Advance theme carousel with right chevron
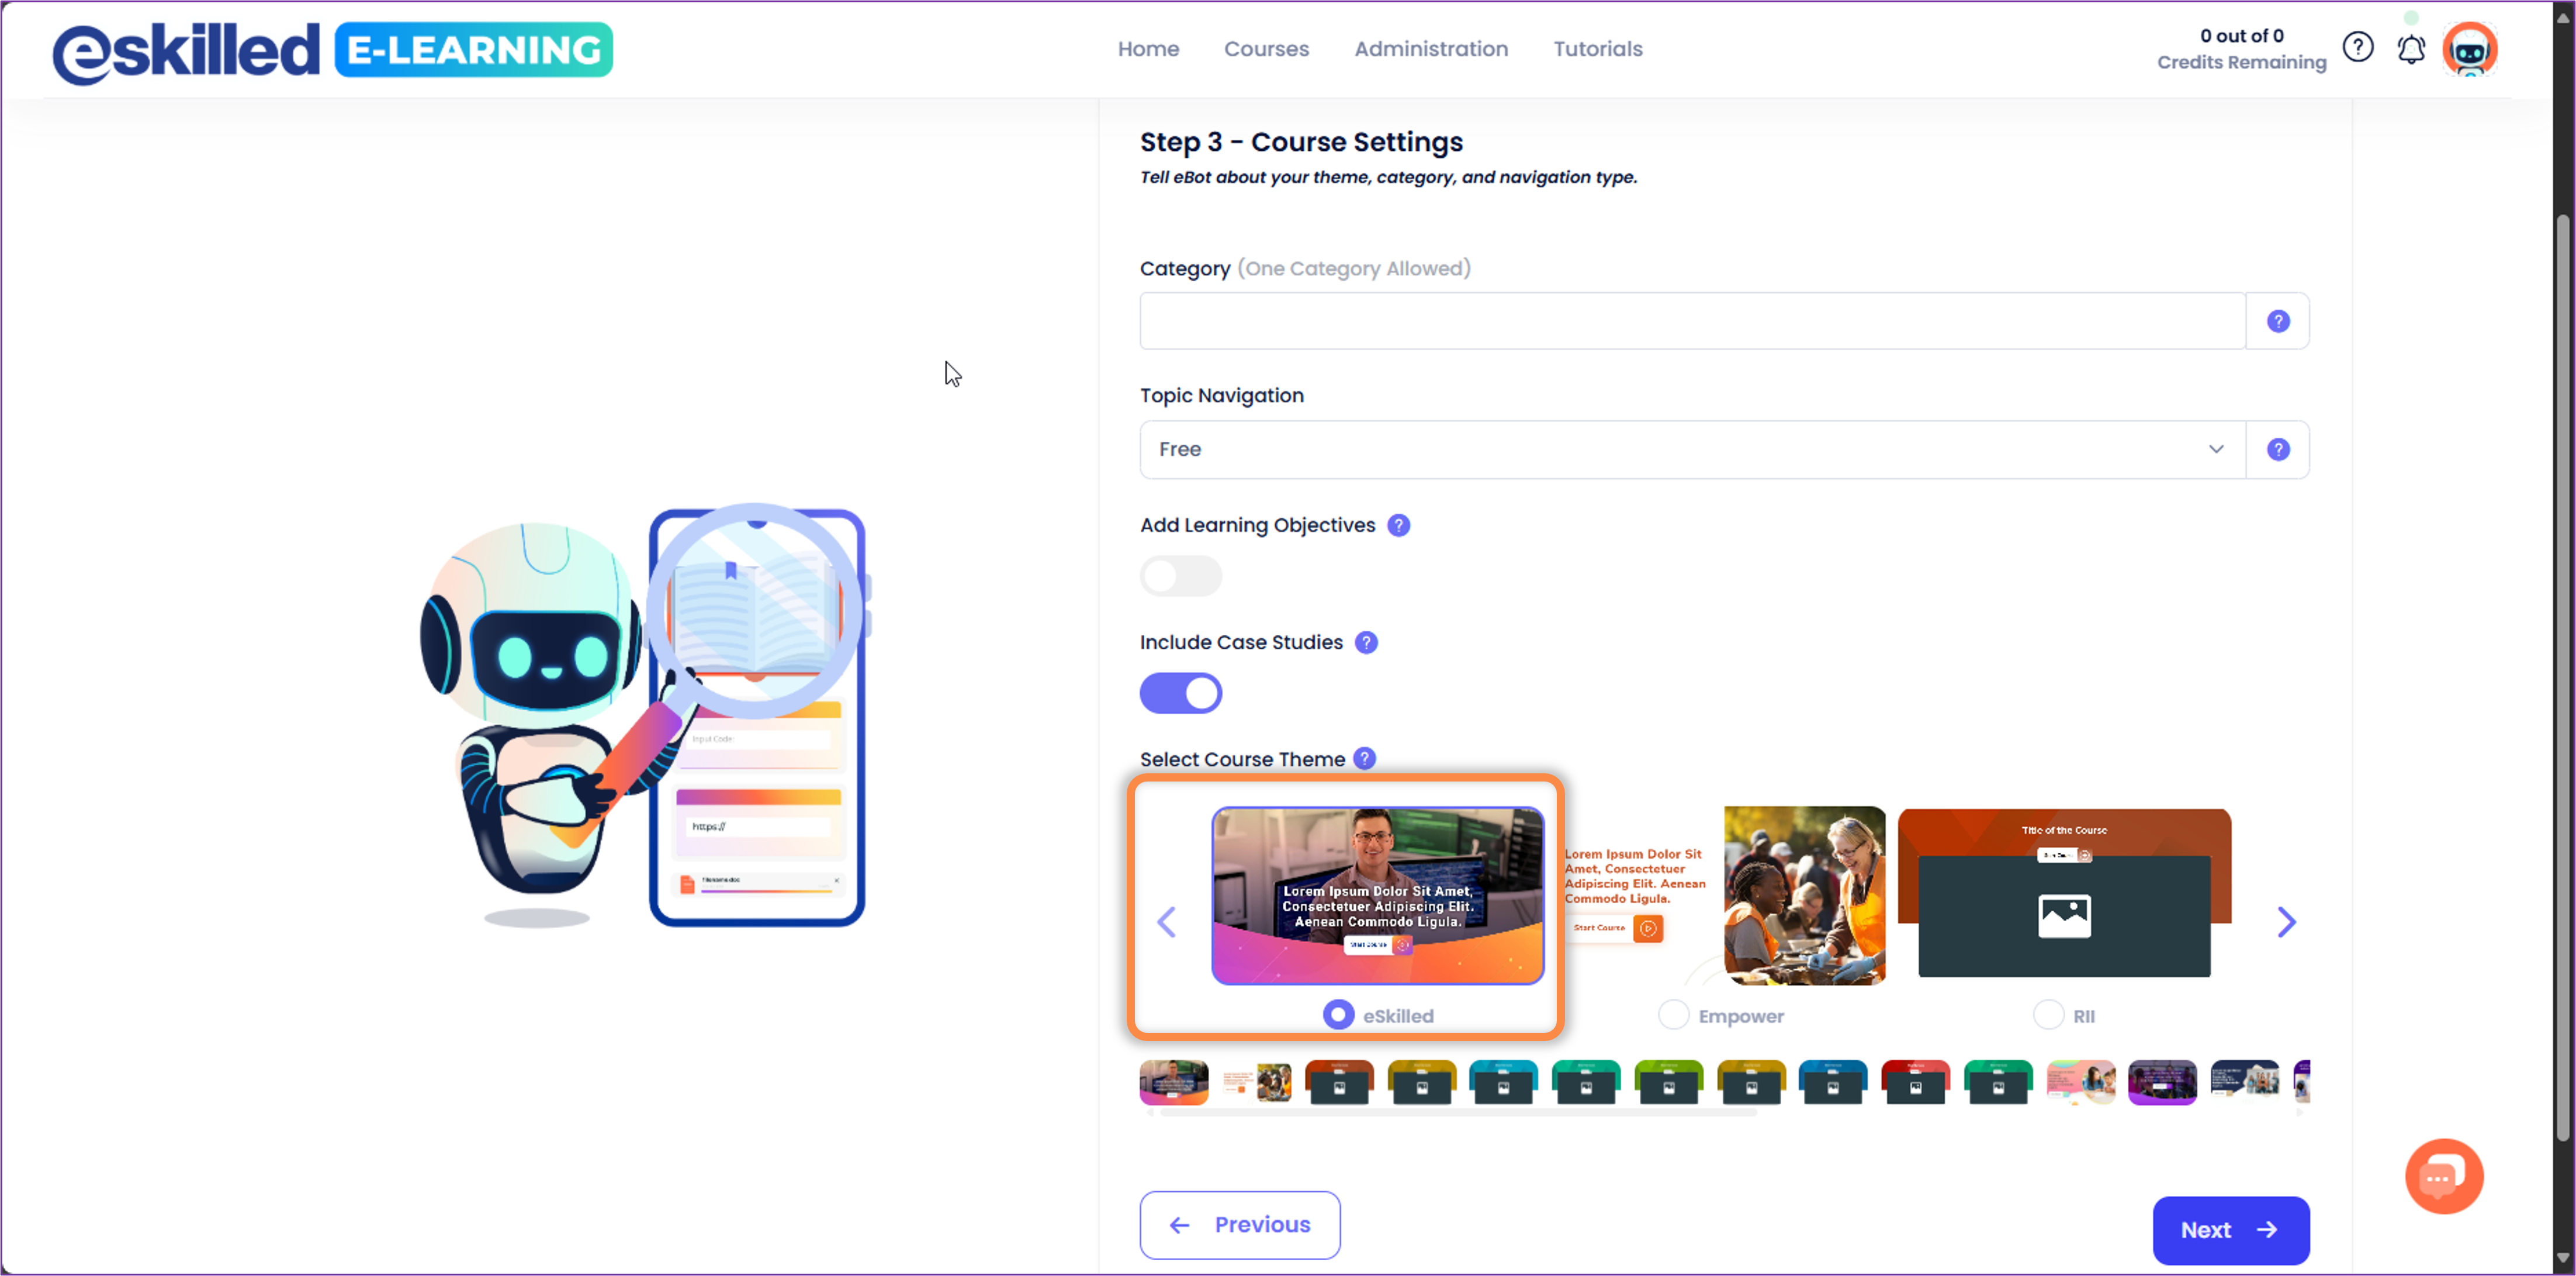Image resolution: width=2576 pixels, height=1276 pixels. pyautogui.click(x=2286, y=922)
